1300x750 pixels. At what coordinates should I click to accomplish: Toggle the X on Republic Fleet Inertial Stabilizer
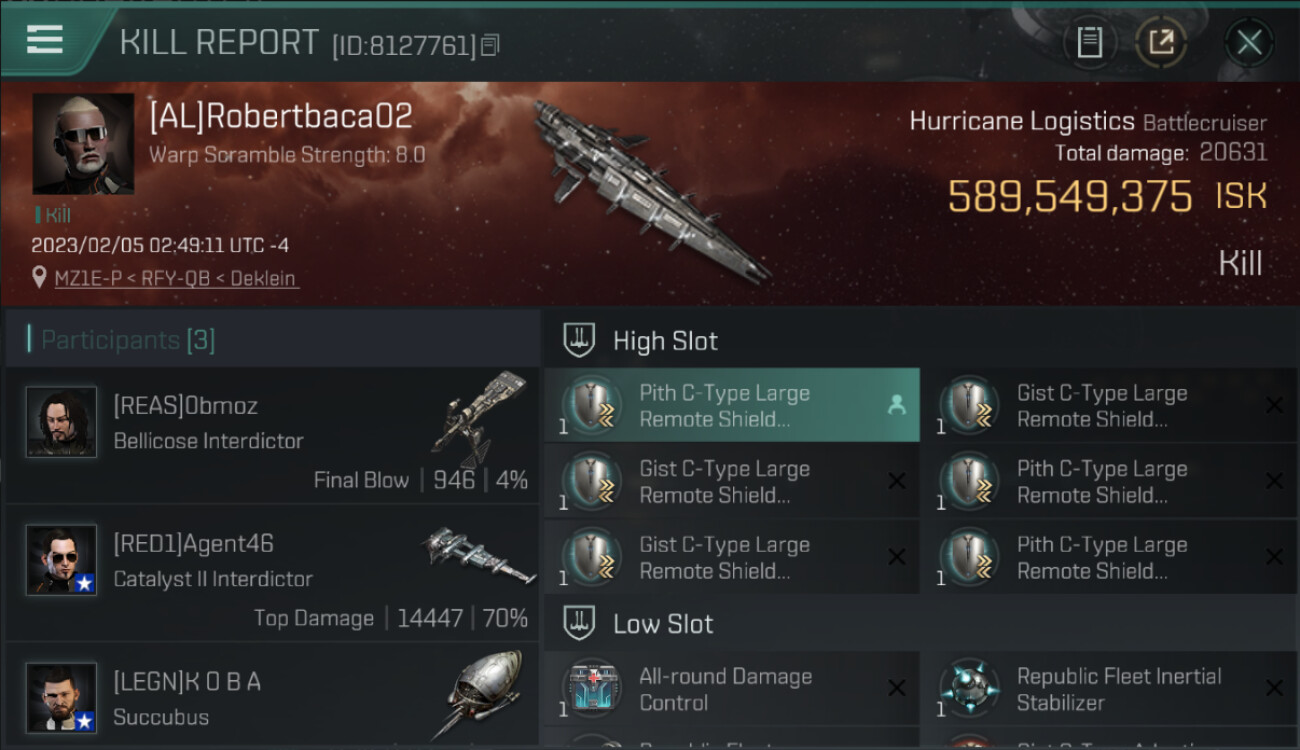(1274, 688)
